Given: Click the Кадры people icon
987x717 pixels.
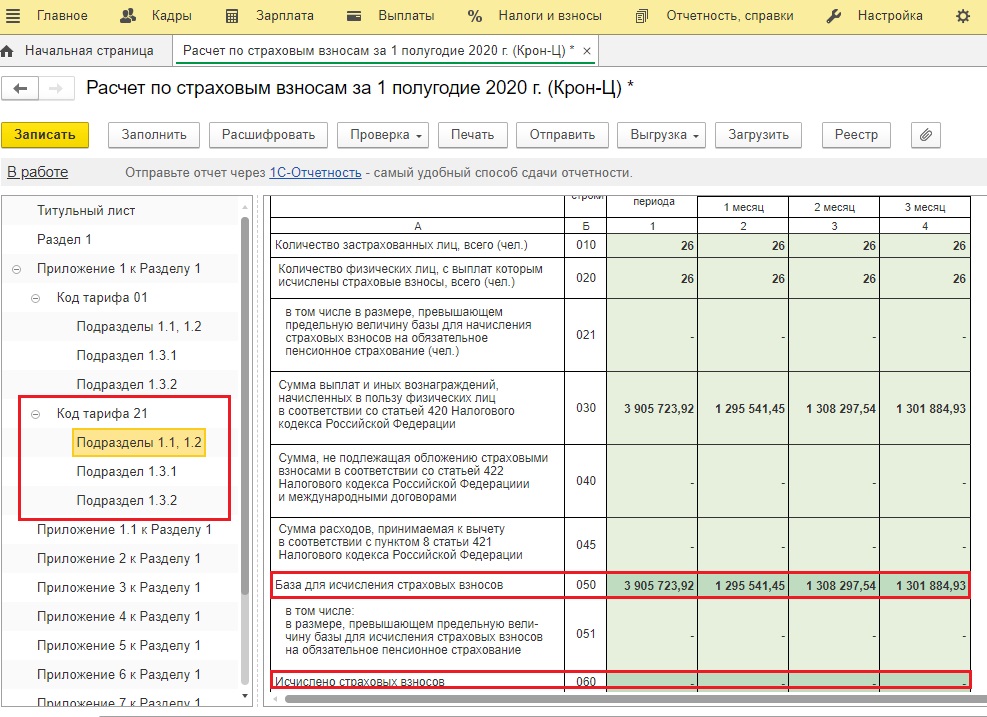Looking at the screenshot, I should coord(128,16).
